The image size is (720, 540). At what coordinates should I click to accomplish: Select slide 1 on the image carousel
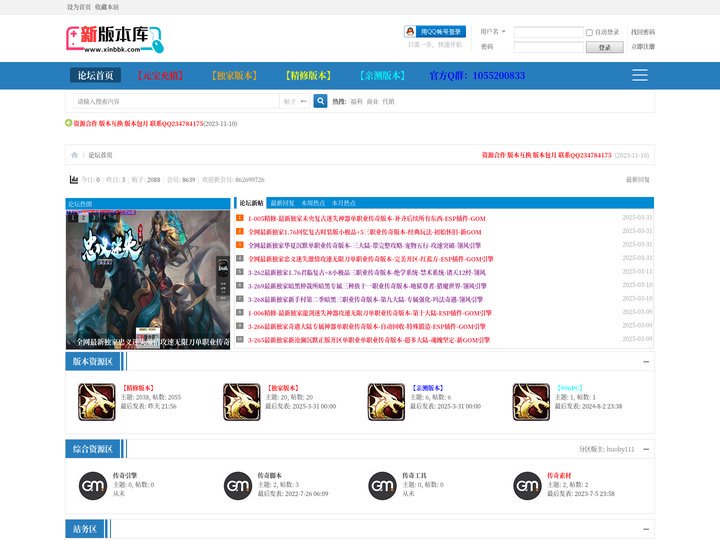[x=73, y=217]
